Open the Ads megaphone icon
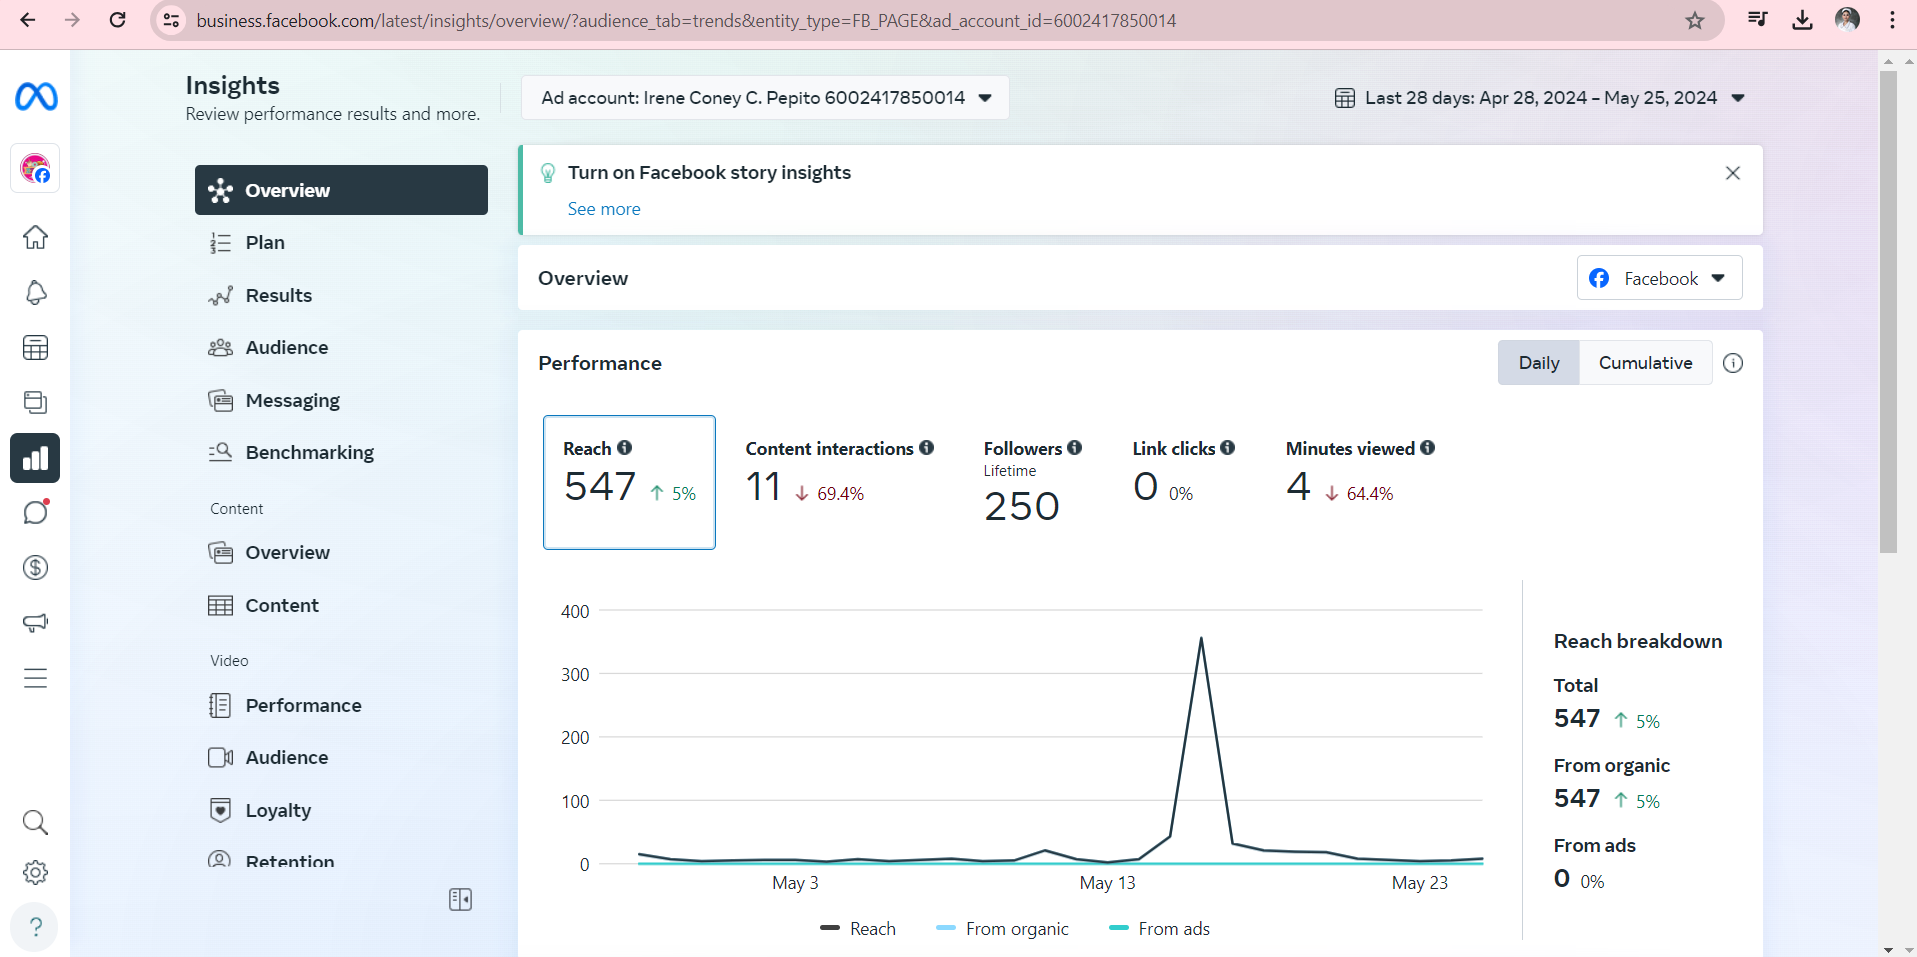Image resolution: width=1917 pixels, height=957 pixels. coord(36,623)
